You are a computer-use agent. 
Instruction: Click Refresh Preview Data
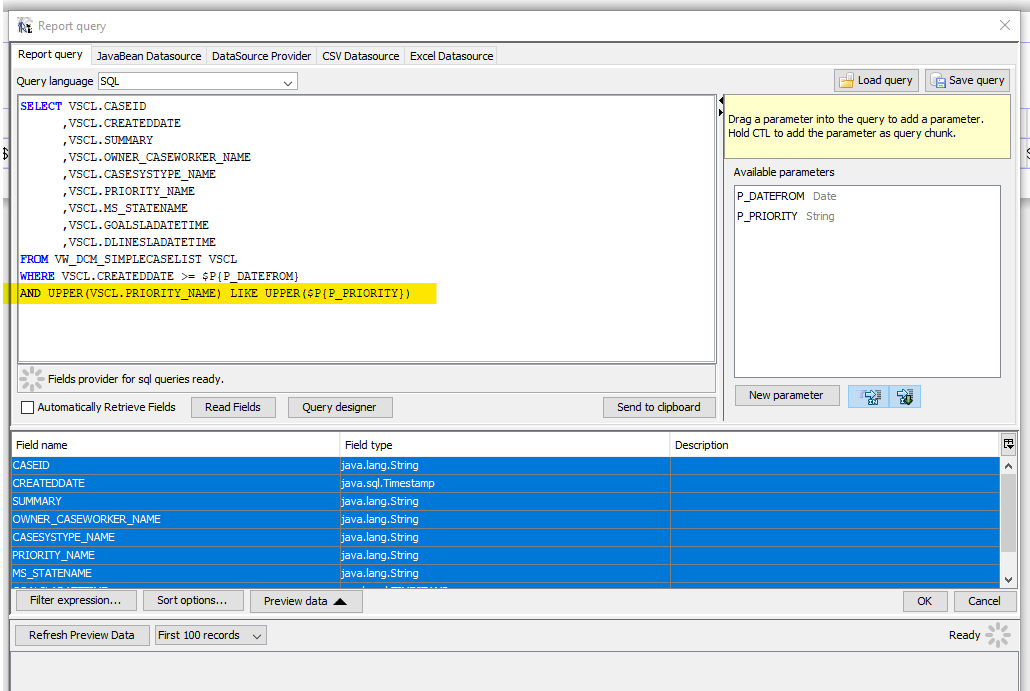pos(81,635)
